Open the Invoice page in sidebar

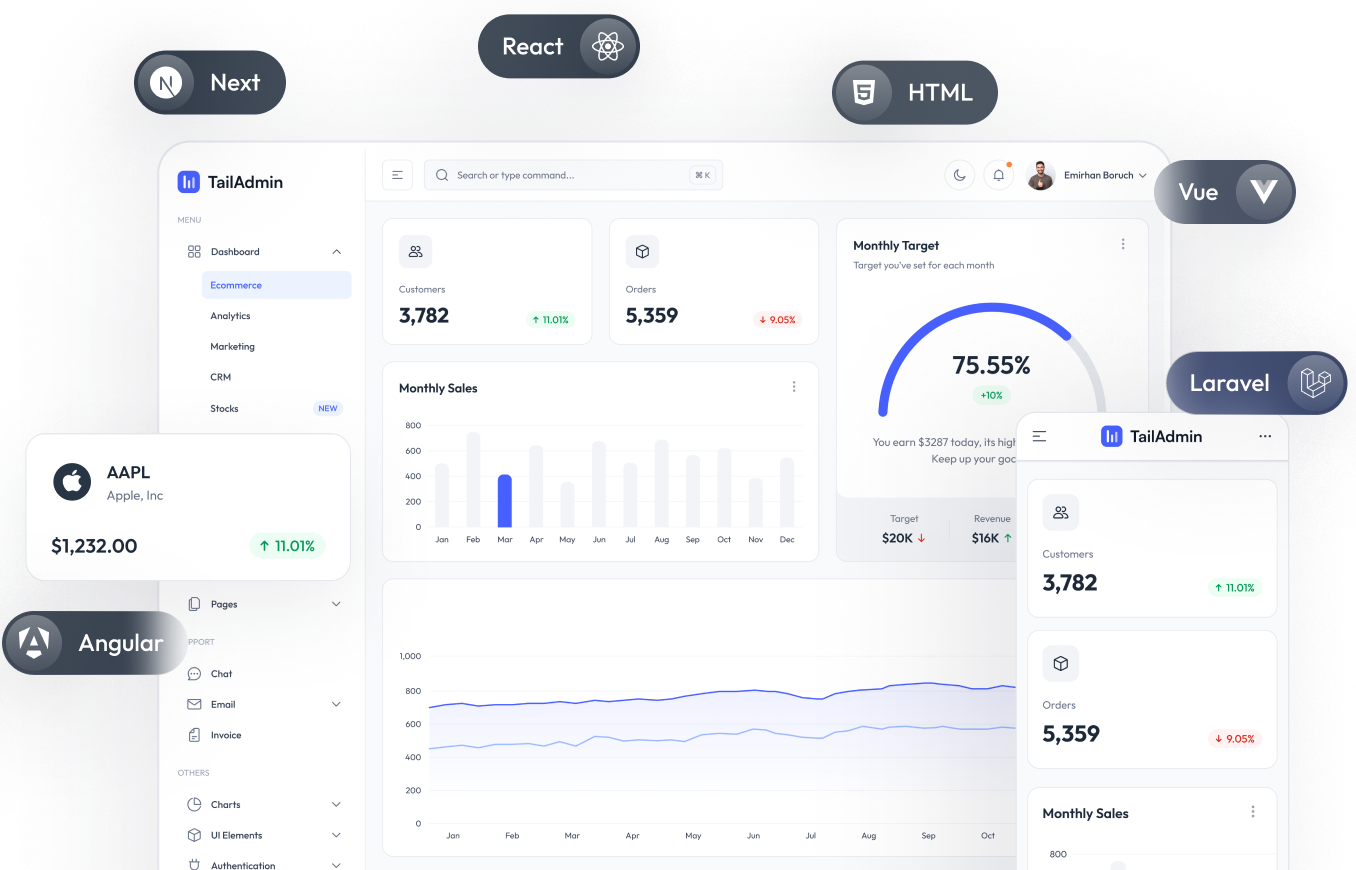[225, 735]
